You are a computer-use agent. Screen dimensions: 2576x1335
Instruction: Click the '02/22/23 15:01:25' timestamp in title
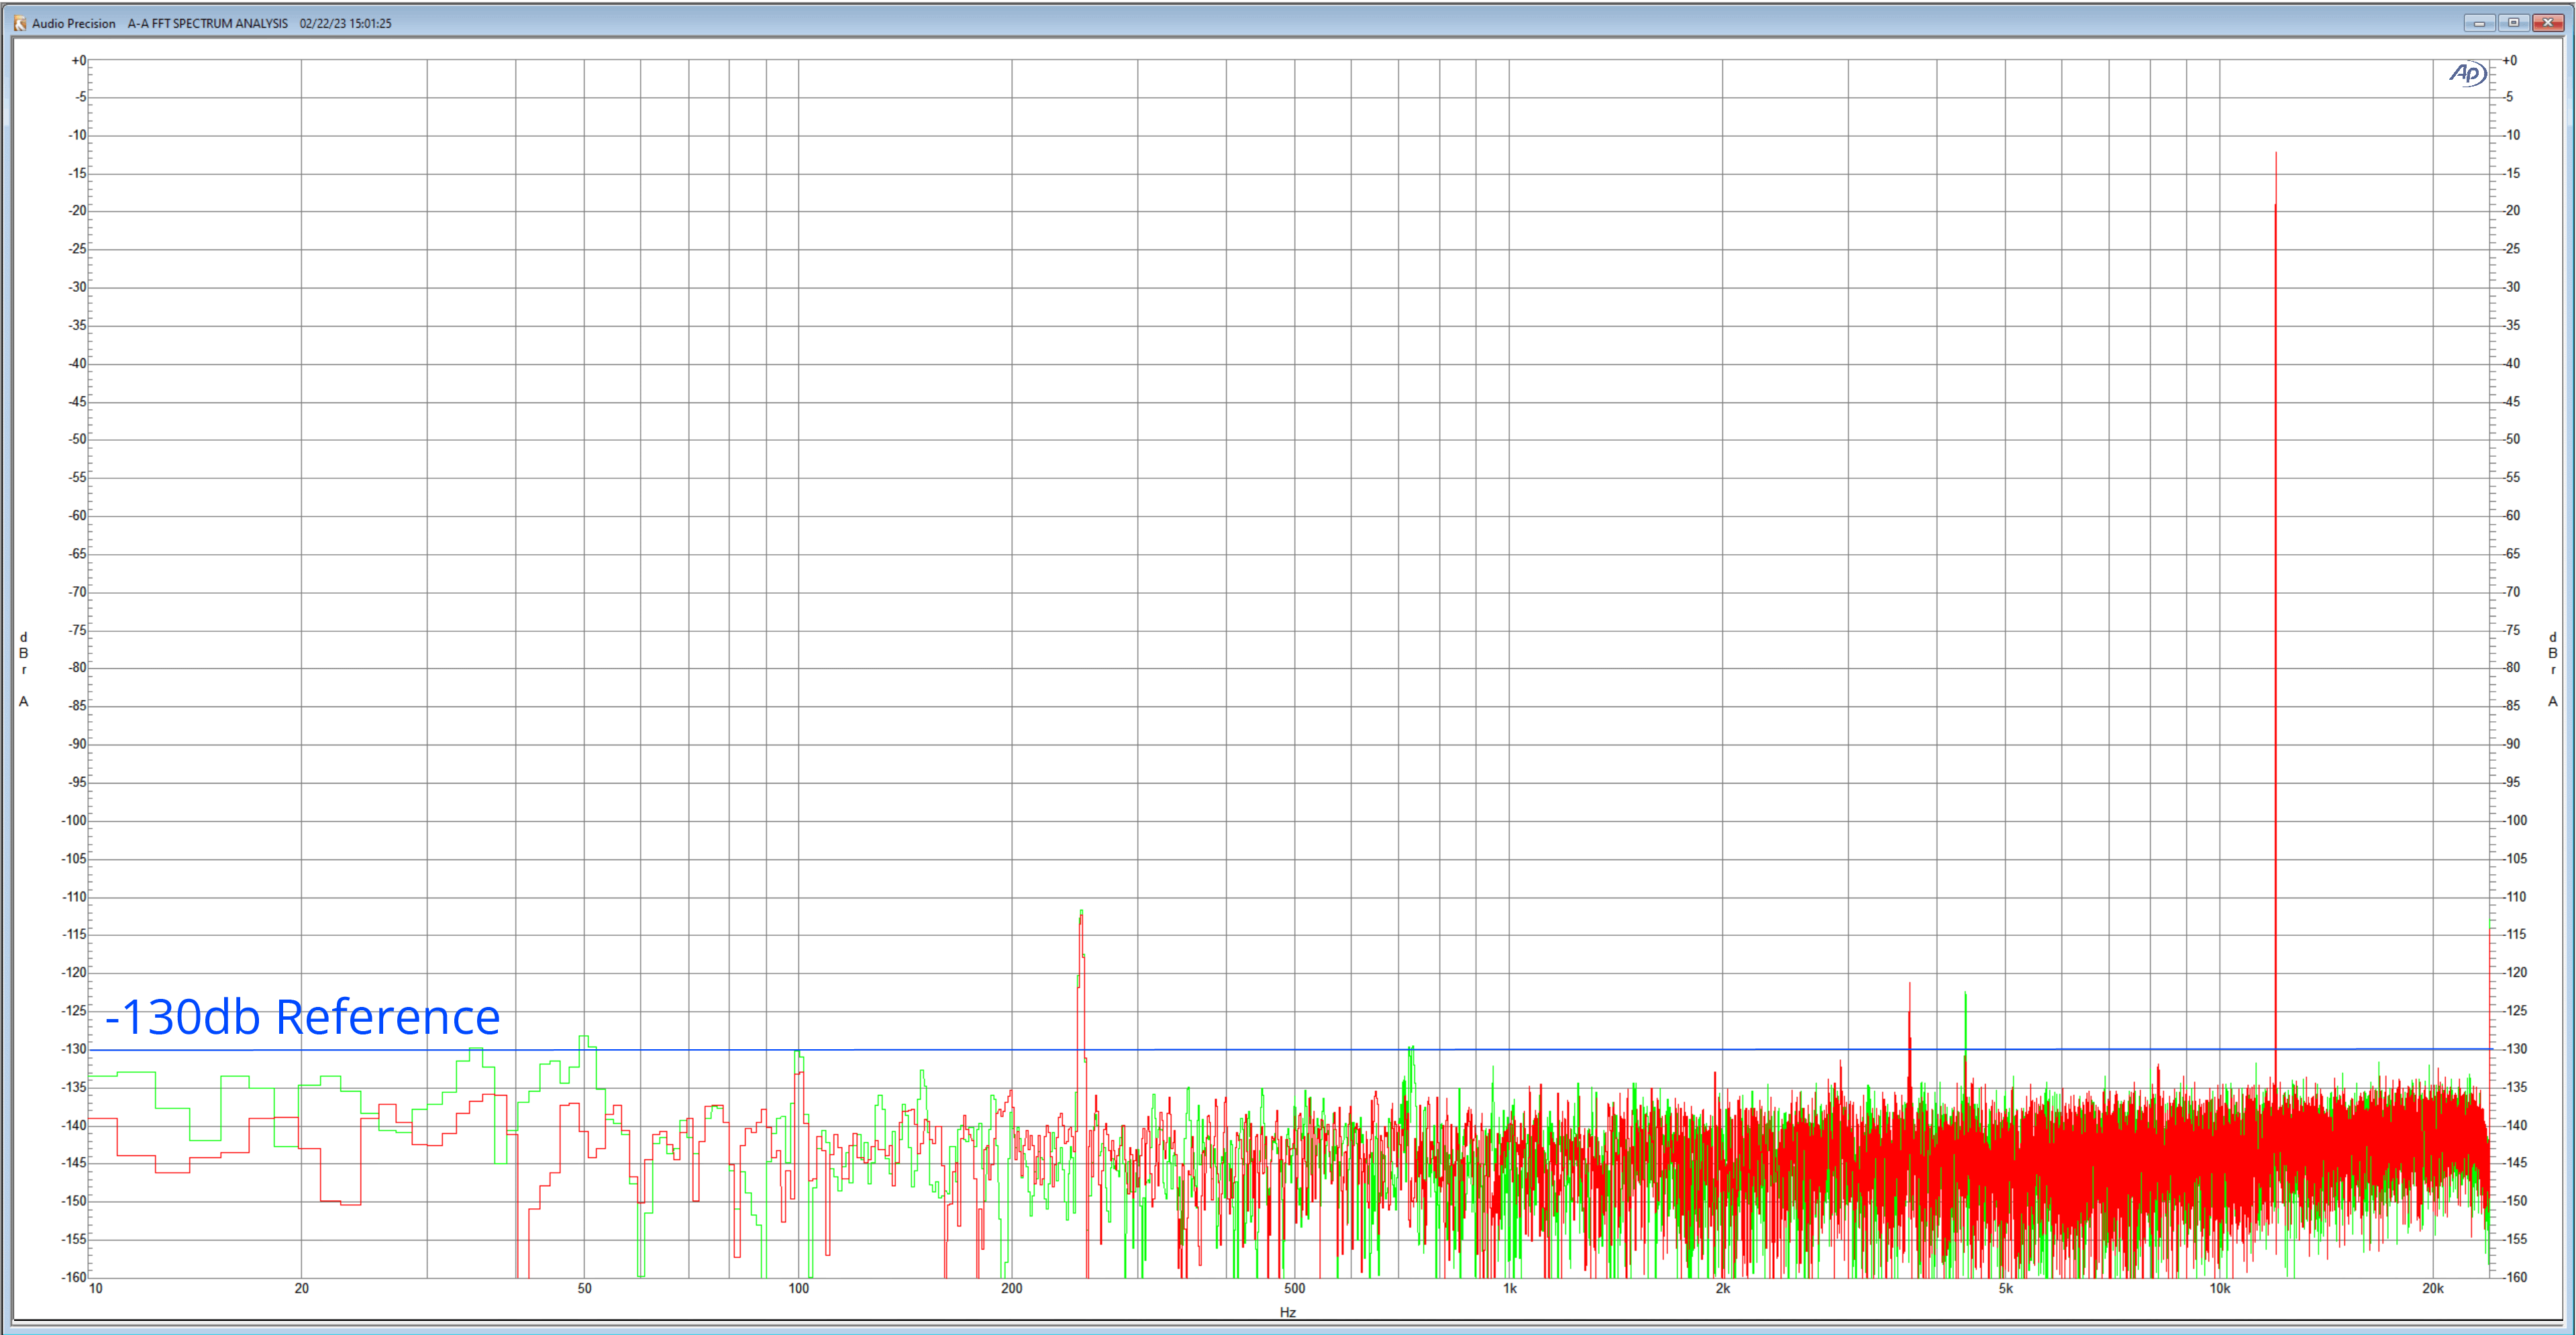tap(345, 23)
